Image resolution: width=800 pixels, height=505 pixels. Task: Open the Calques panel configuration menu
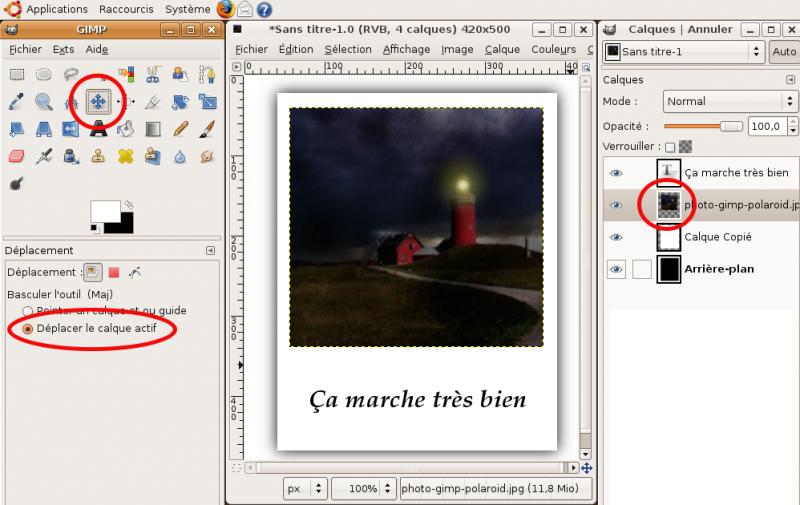pos(790,80)
